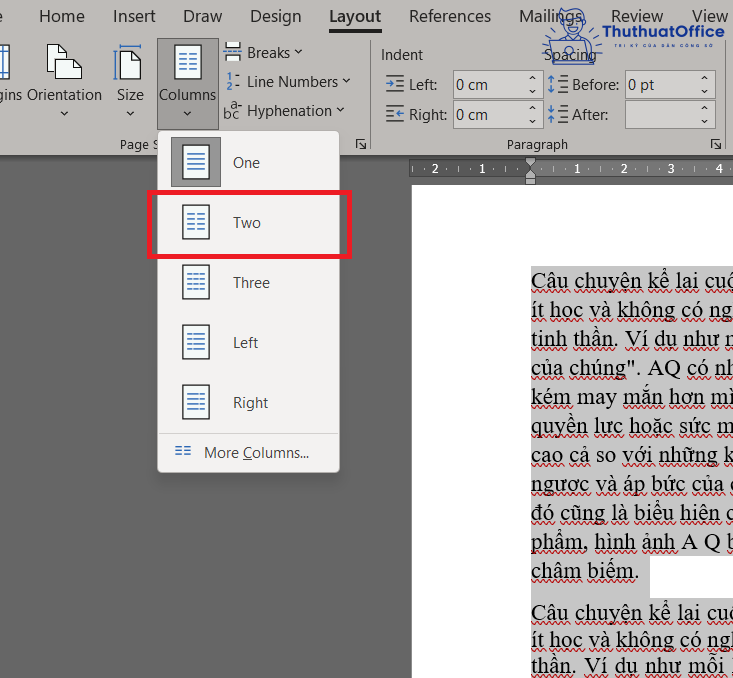
Task: Open the Page Setup dialog launcher
Action: [361, 144]
